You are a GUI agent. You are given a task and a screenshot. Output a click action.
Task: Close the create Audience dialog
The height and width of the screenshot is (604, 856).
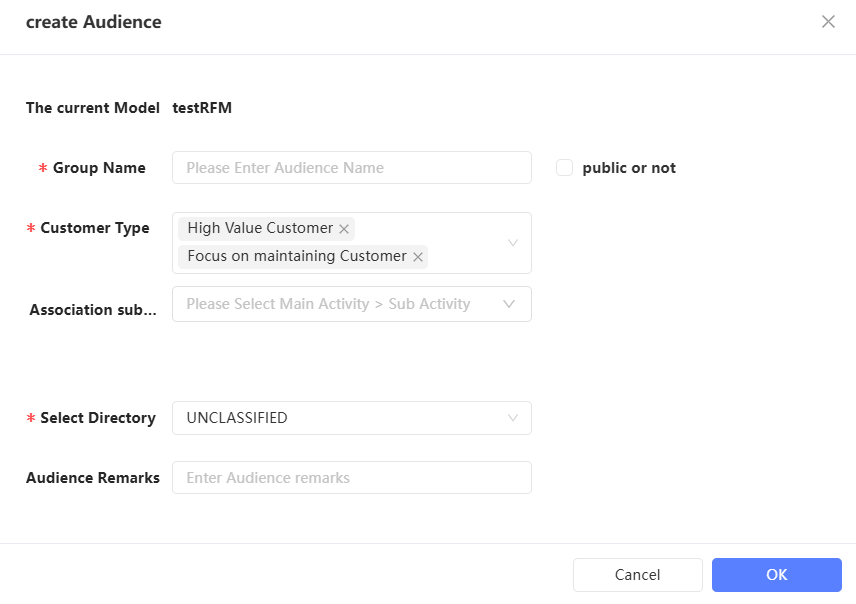(828, 22)
